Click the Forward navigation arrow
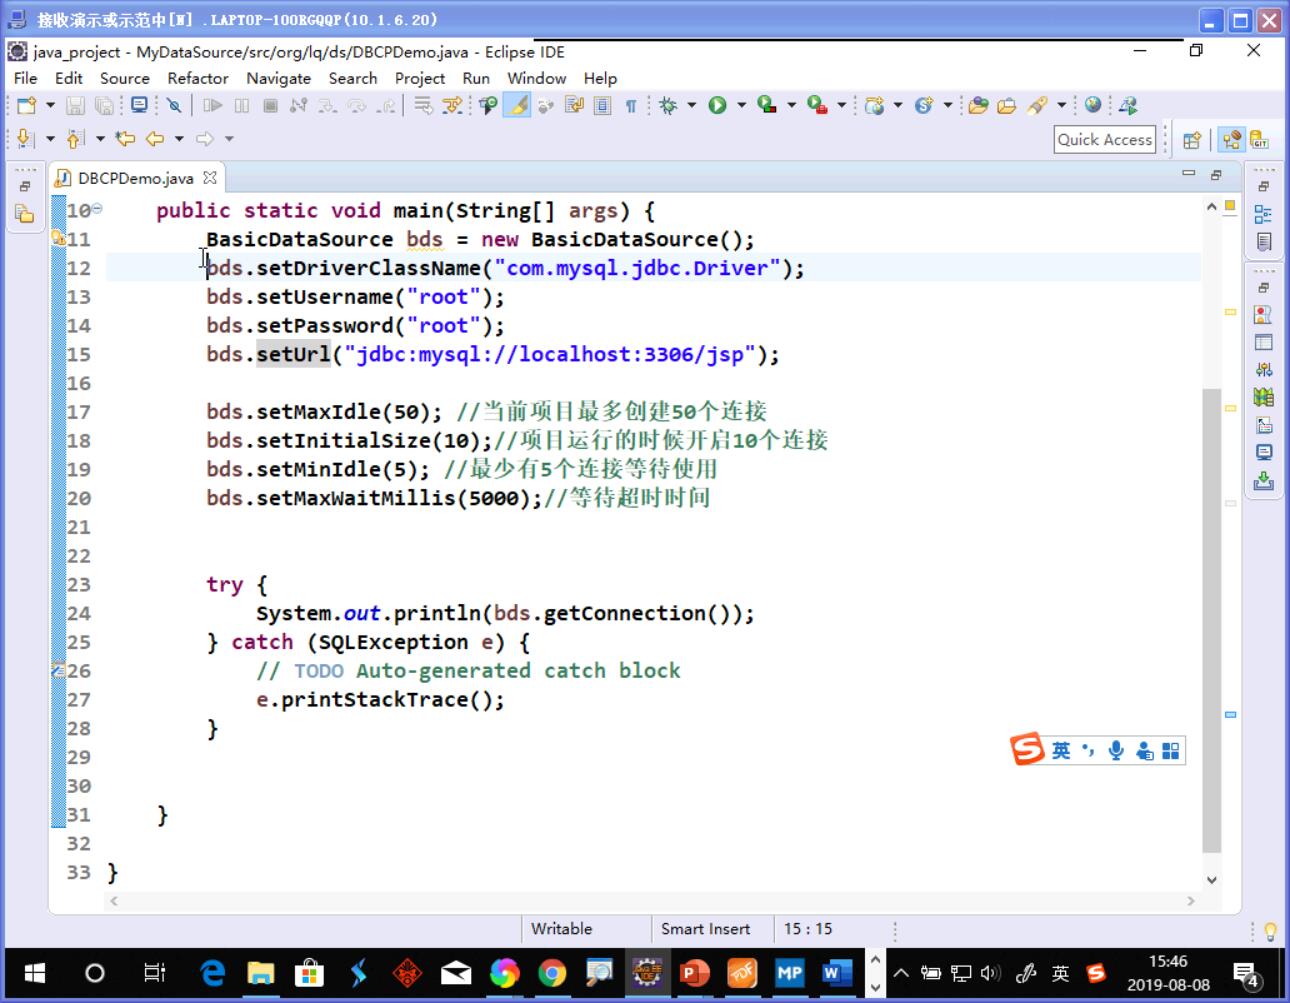 (205, 138)
